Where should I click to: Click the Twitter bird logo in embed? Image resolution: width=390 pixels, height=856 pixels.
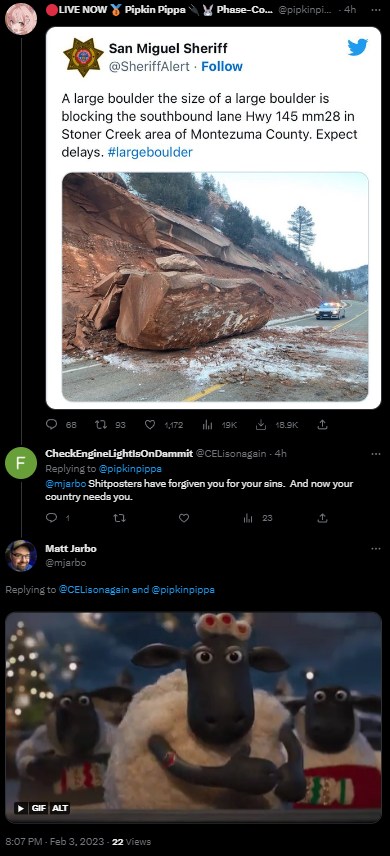[x=358, y=48]
